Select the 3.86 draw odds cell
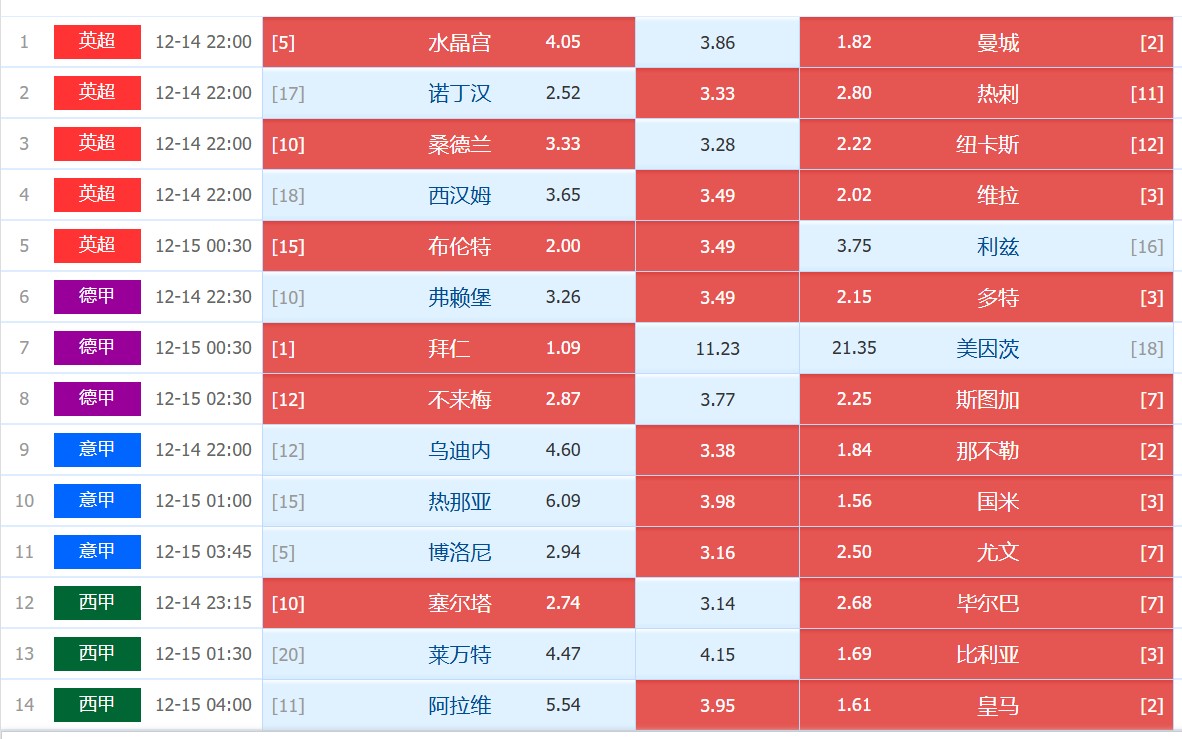Image resolution: width=1182 pixels, height=739 pixels. [x=717, y=42]
